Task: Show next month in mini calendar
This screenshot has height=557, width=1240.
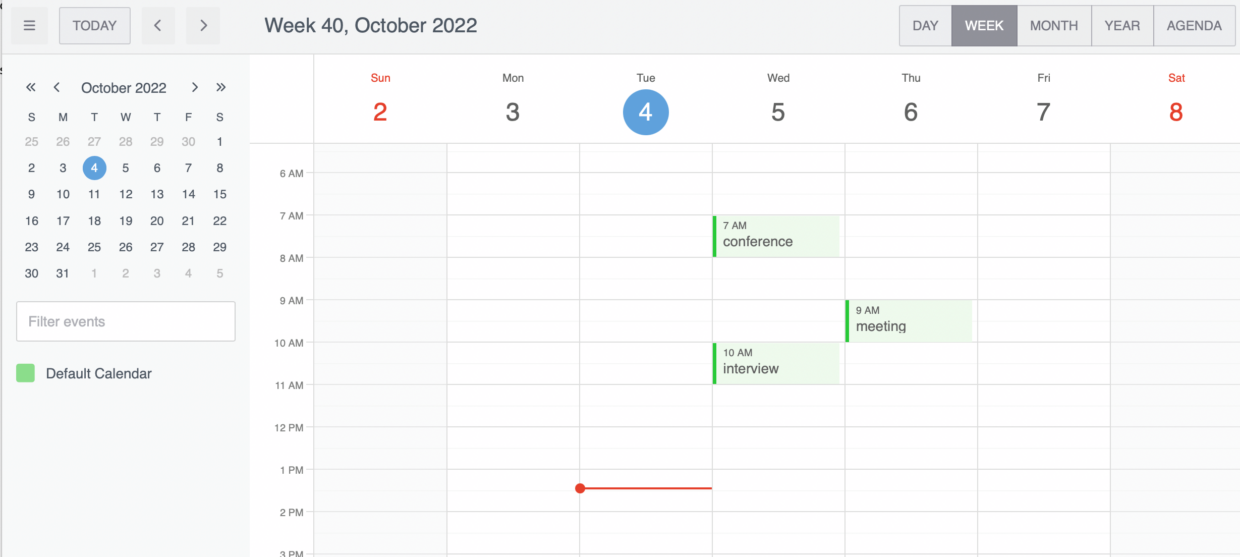Action: (x=195, y=88)
